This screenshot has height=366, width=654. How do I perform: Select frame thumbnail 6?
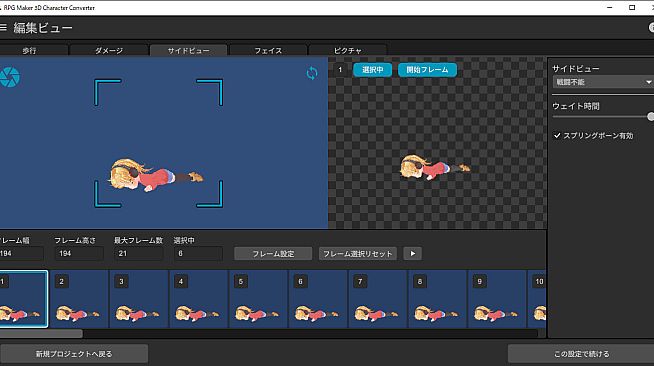pyautogui.click(x=318, y=299)
